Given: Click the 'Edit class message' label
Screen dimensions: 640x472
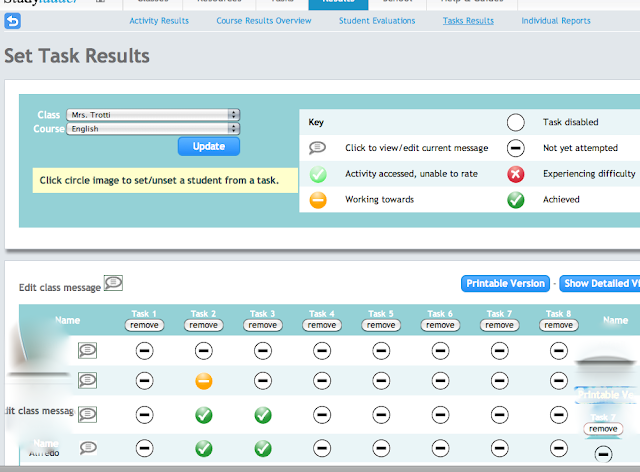Looking at the screenshot, I should (60, 287).
